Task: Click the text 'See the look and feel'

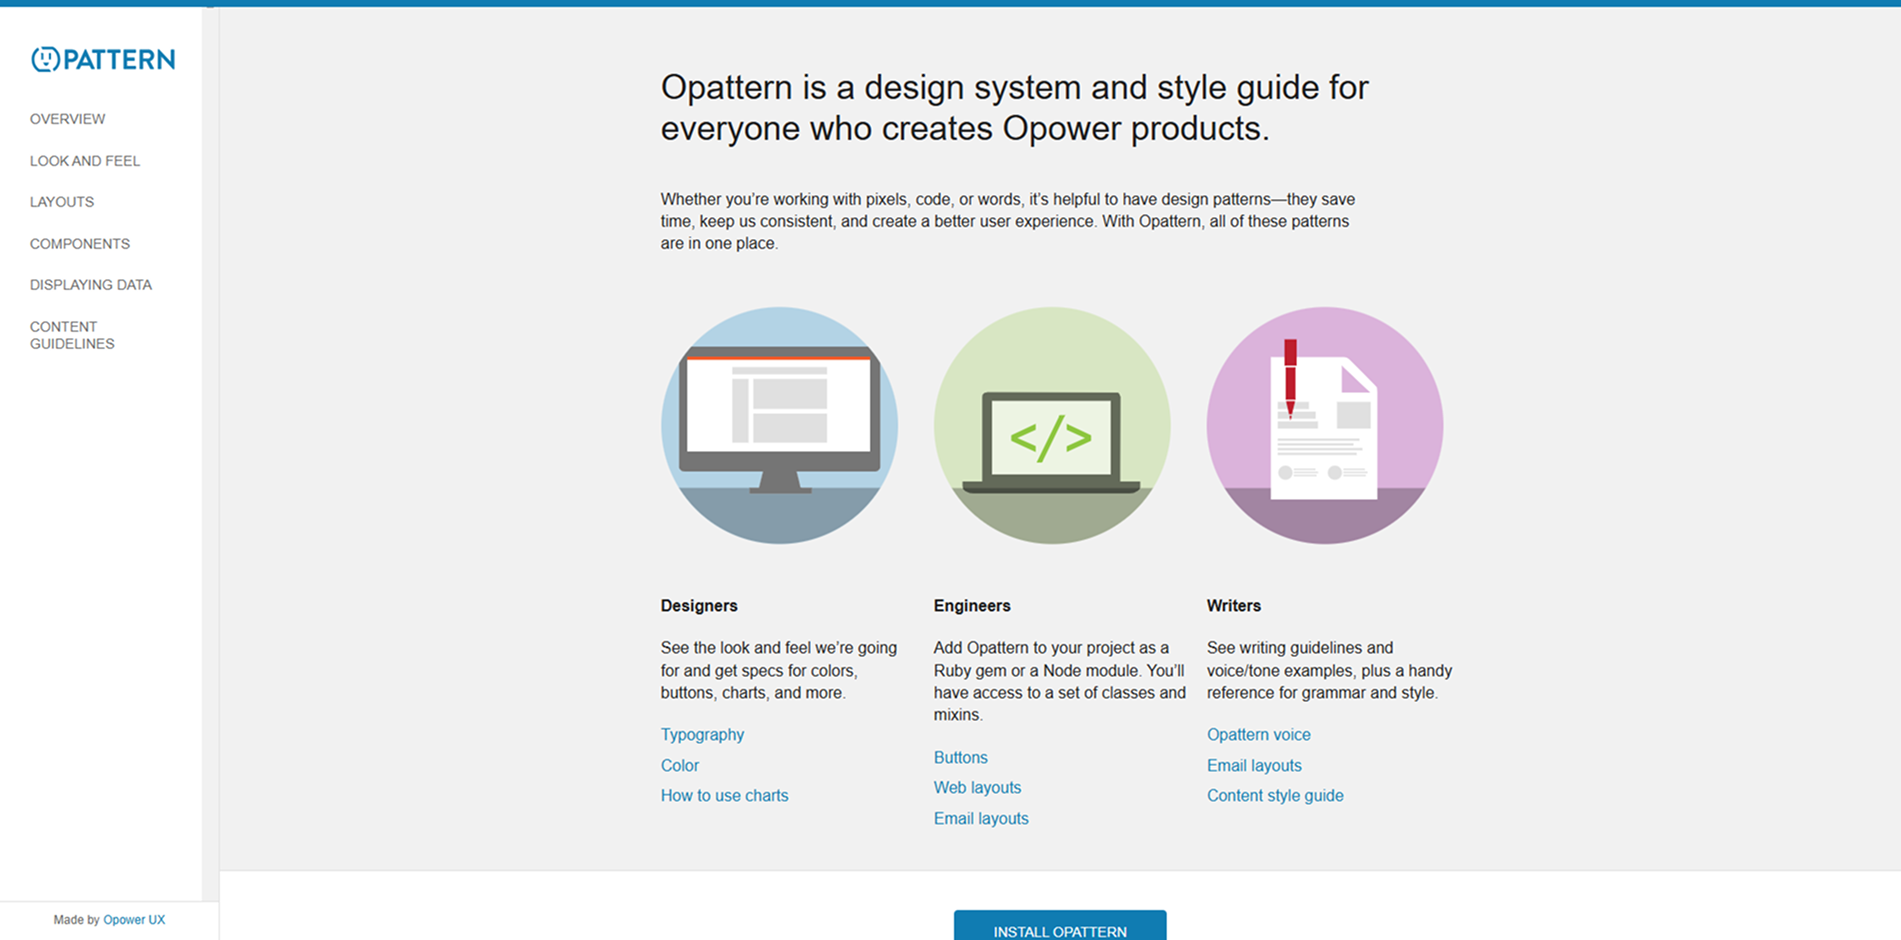Action: tap(779, 670)
